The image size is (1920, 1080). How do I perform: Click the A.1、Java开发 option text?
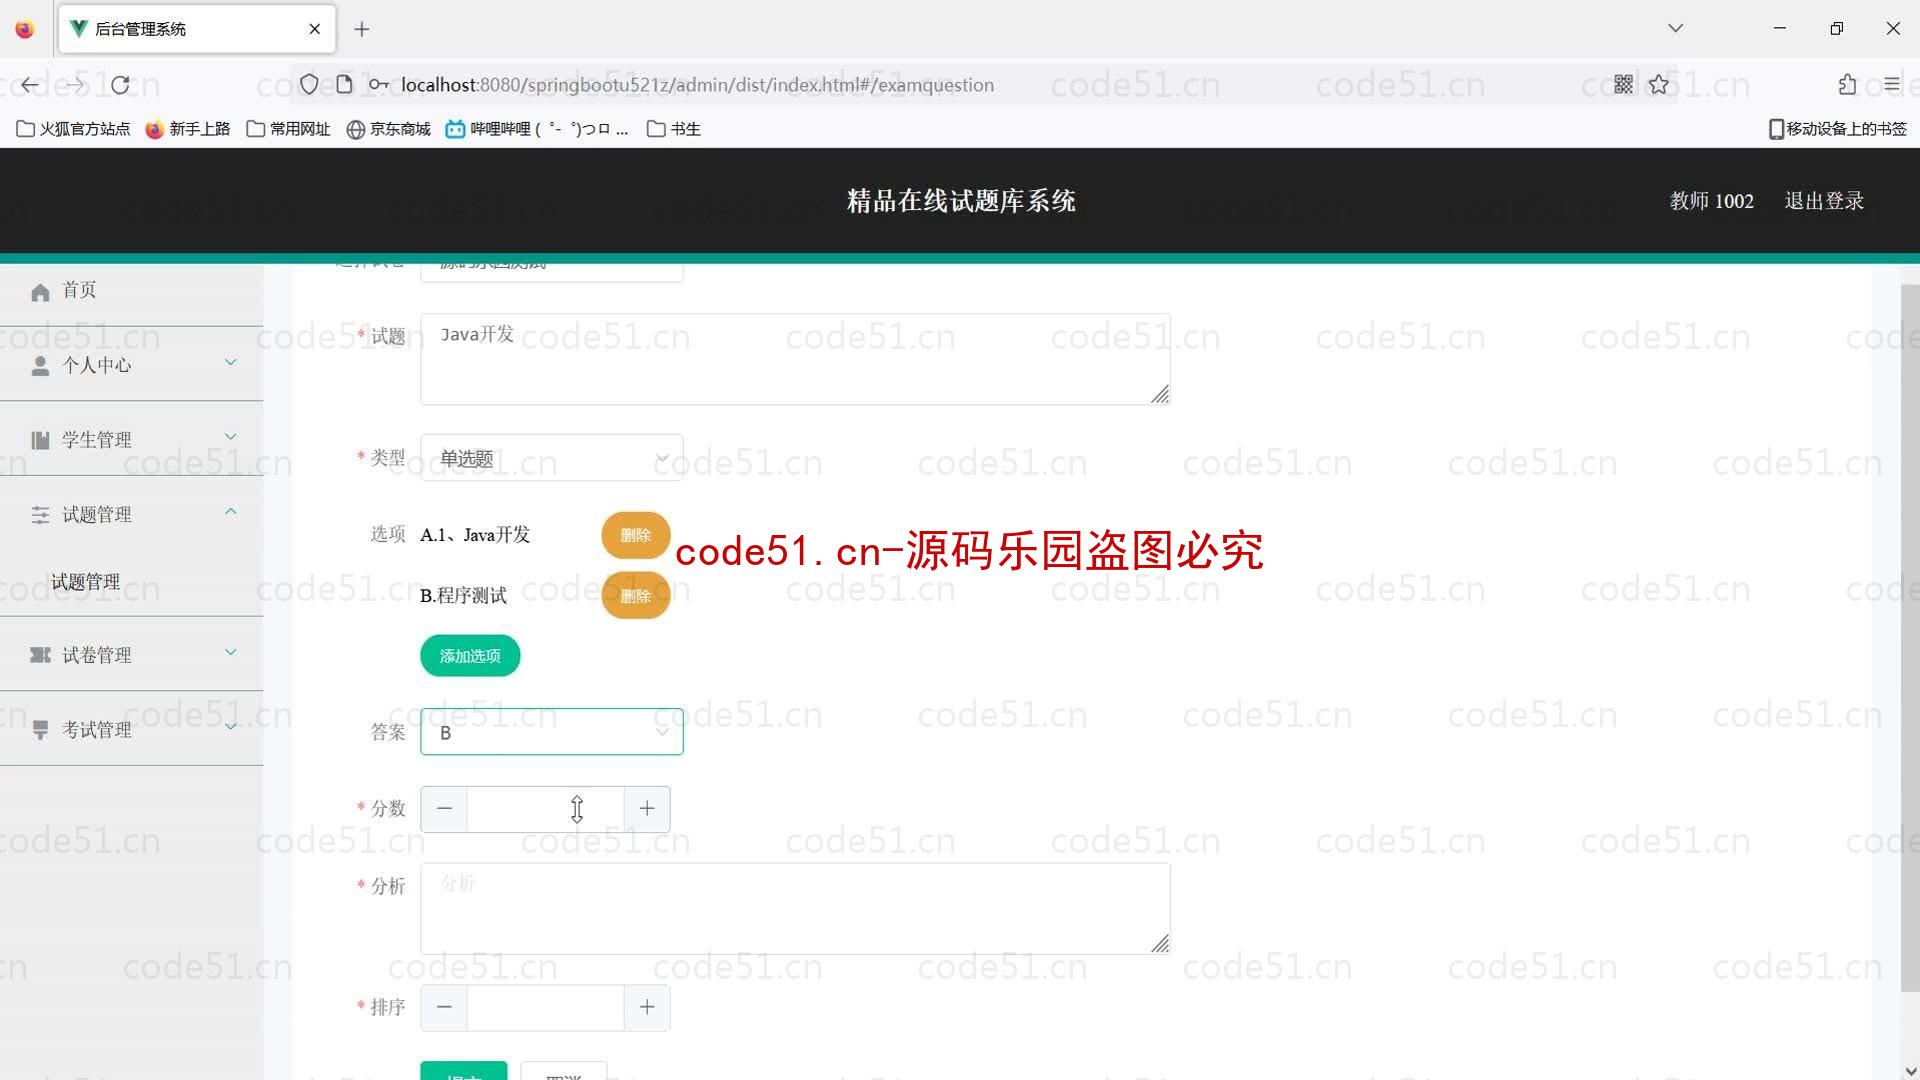pos(475,535)
